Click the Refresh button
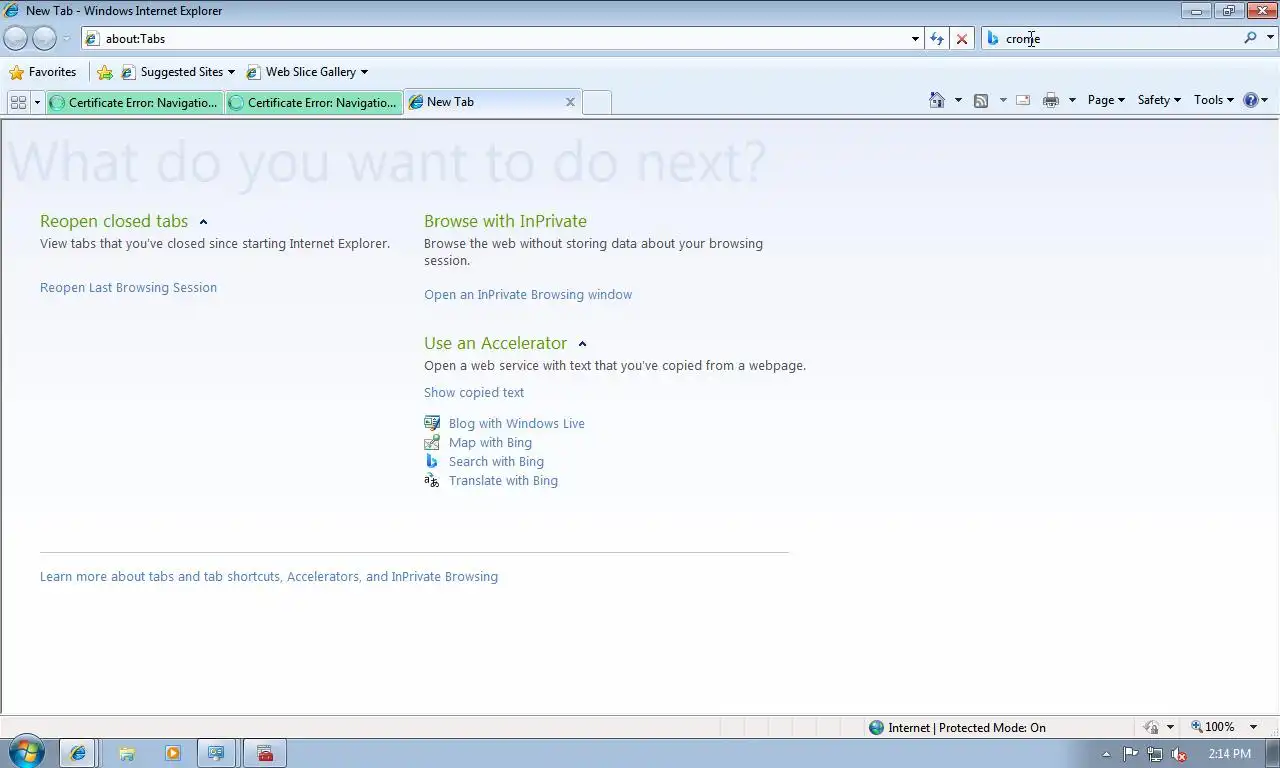Screen dimensions: 1280x768 point(937,38)
